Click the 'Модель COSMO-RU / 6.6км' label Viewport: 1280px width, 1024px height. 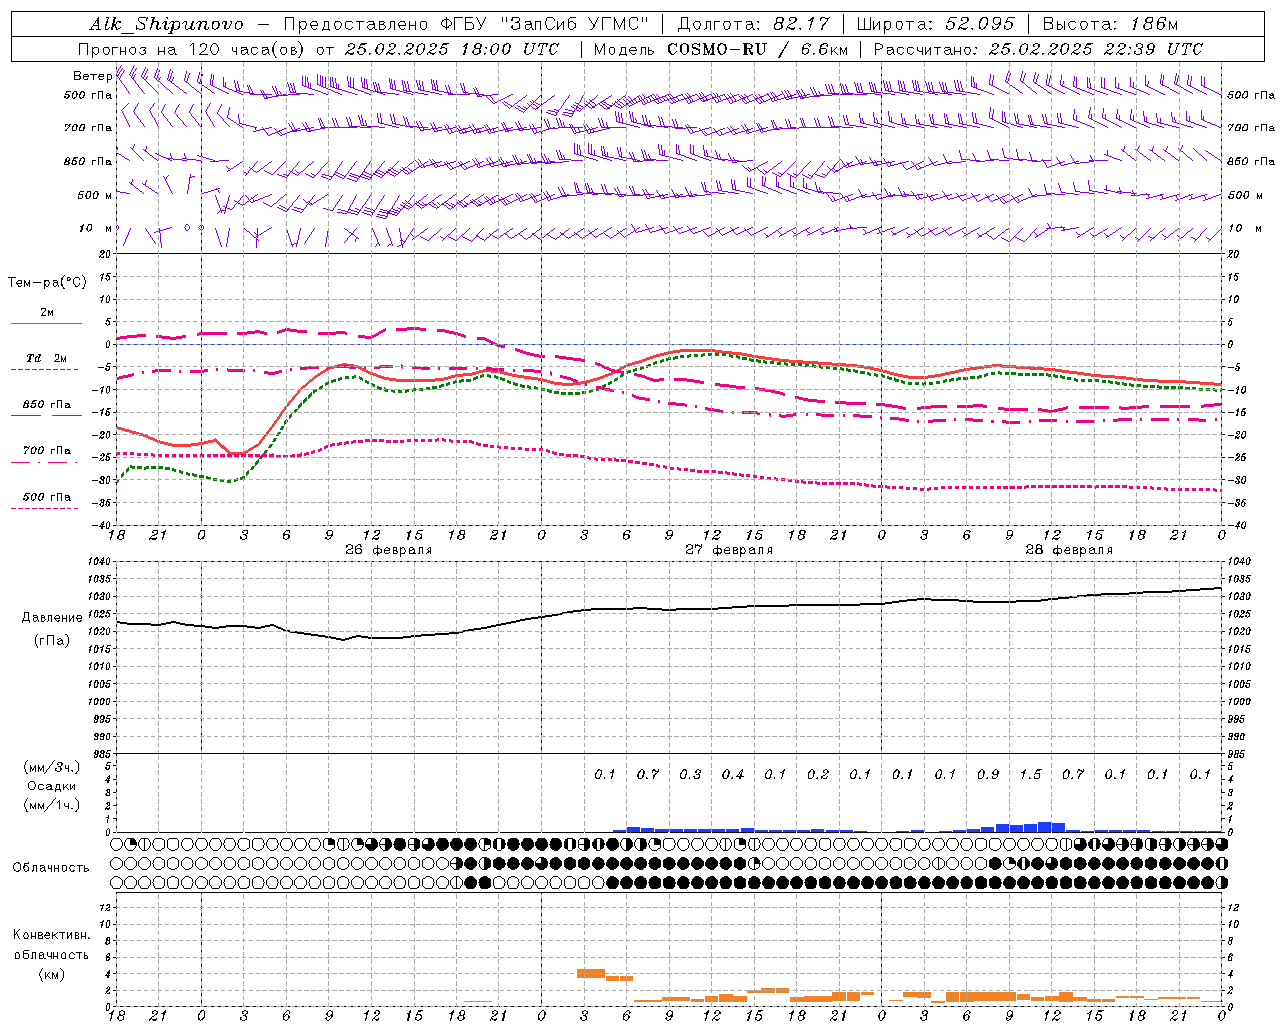(x=721, y=49)
